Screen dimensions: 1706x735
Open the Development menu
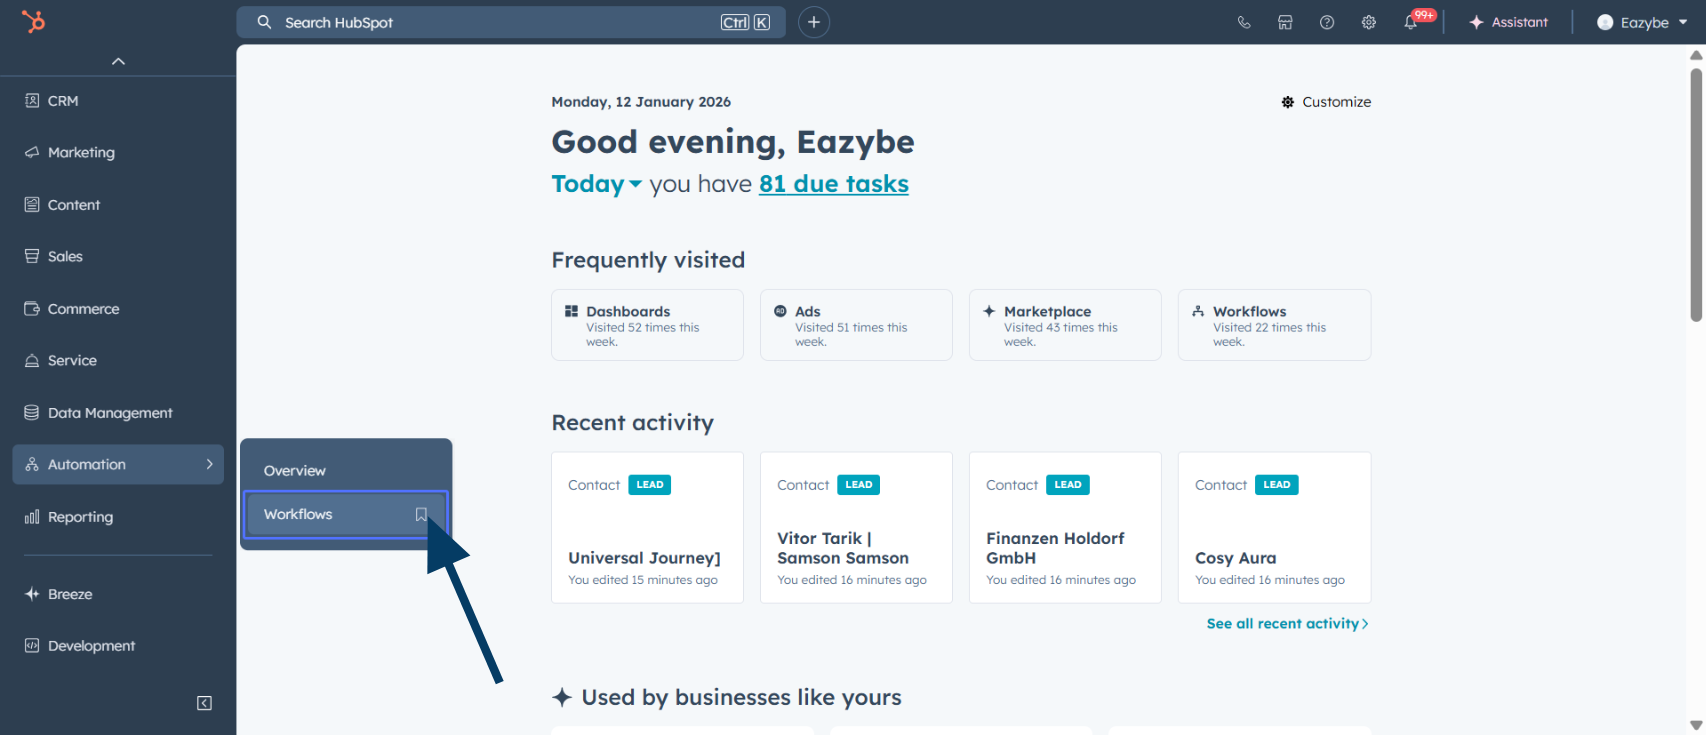pyautogui.click(x=118, y=646)
